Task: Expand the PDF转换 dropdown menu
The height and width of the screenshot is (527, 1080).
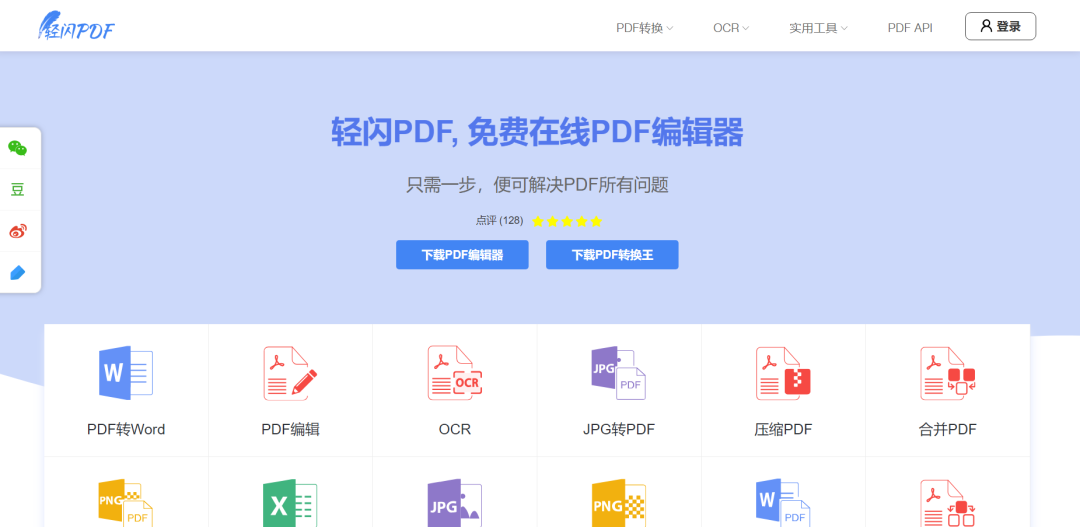Action: [644, 28]
